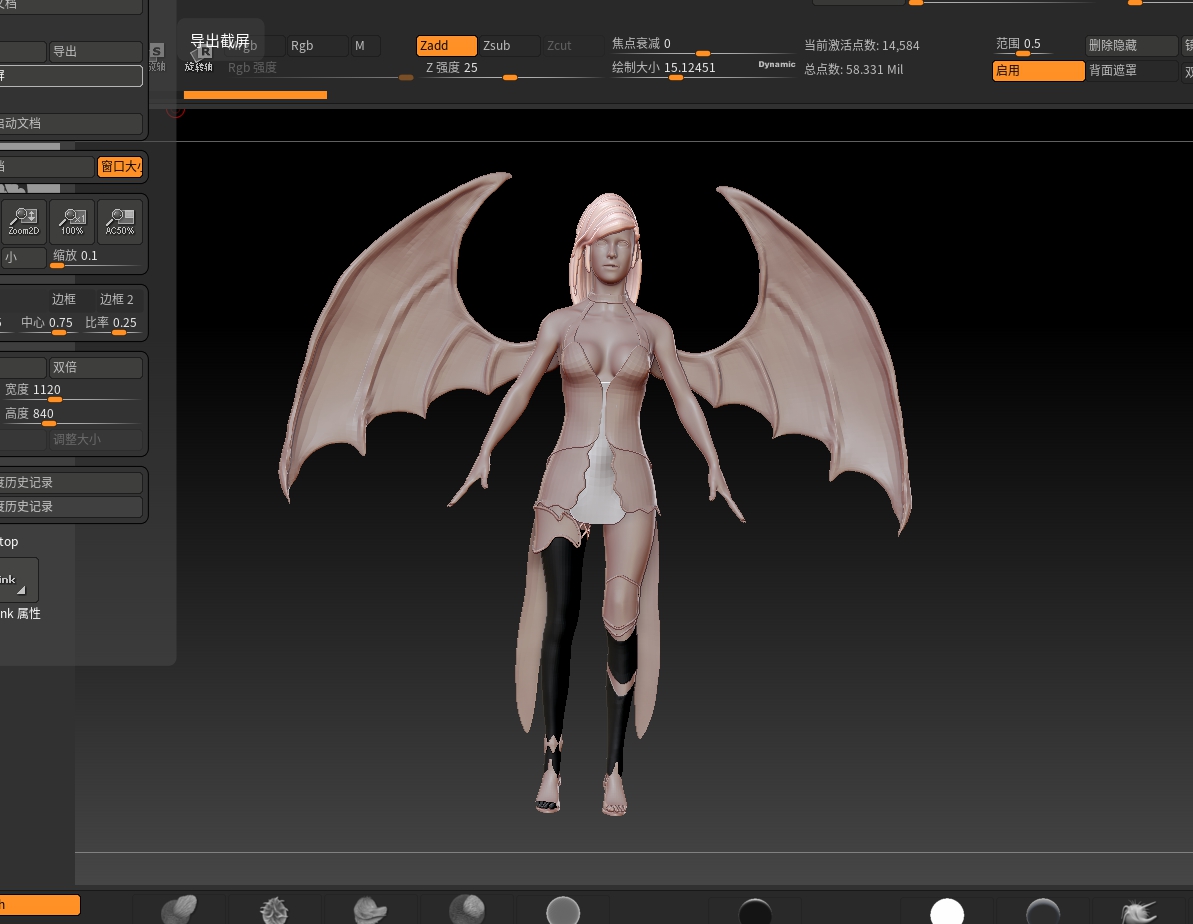Pick the grey sphere material in bottom shelf
Viewport: 1193px width, 924px height.
(x=563, y=911)
